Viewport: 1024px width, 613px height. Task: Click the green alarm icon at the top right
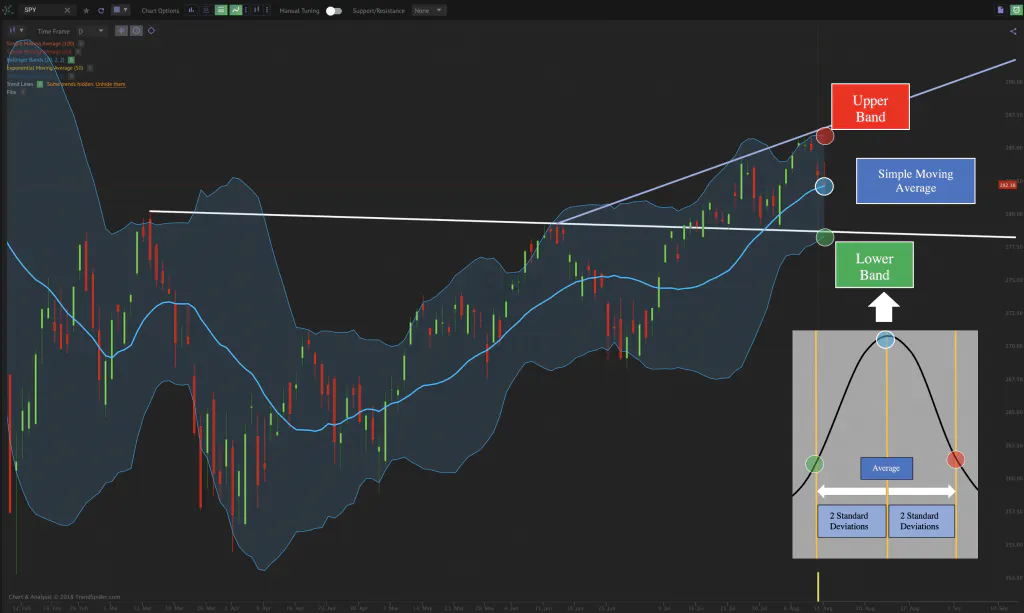coord(1016,10)
